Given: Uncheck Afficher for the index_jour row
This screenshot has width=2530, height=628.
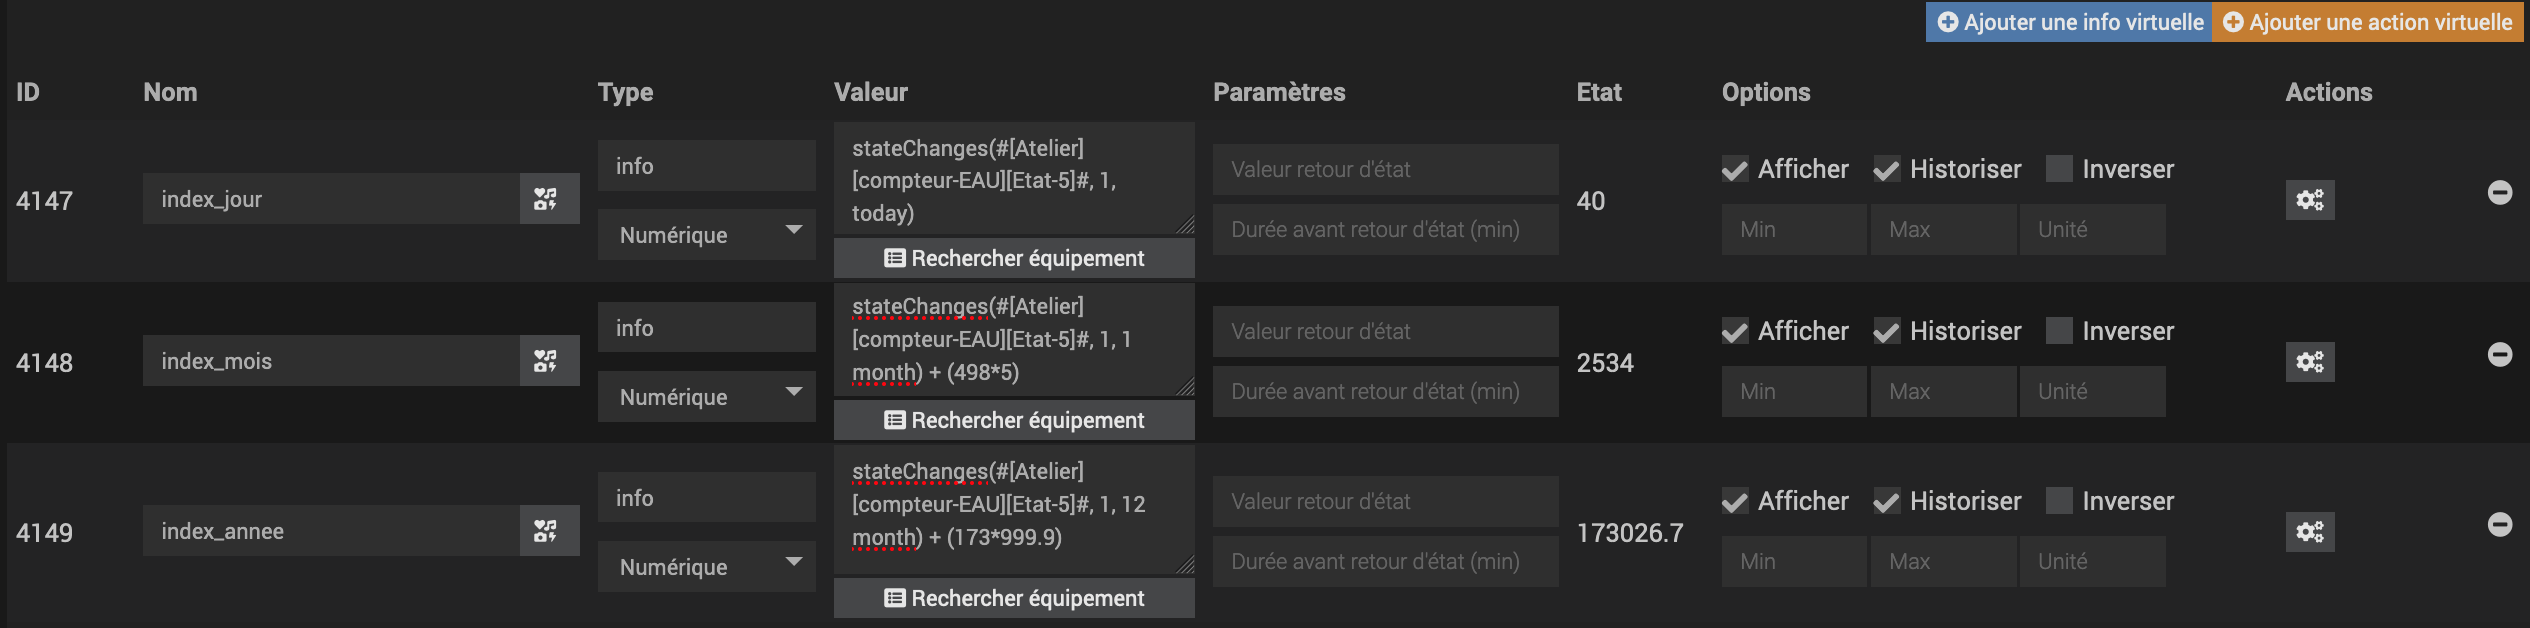Looking at the screenshot, I should coord(1735,170).
